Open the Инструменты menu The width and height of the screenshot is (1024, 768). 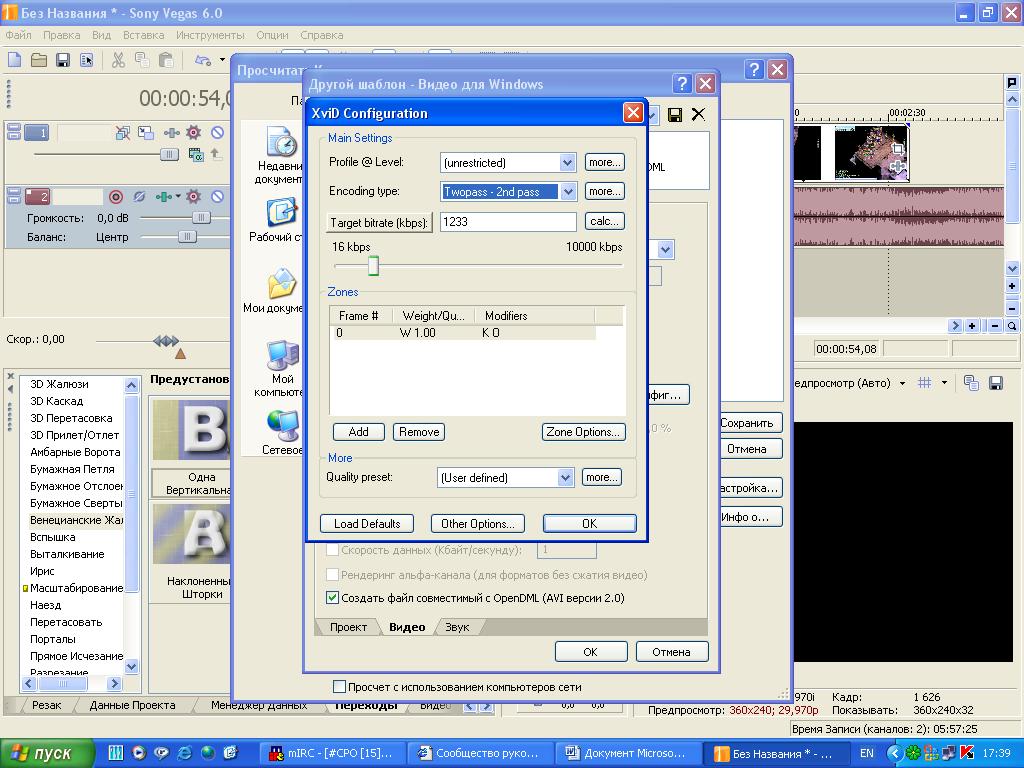[210, 35]
